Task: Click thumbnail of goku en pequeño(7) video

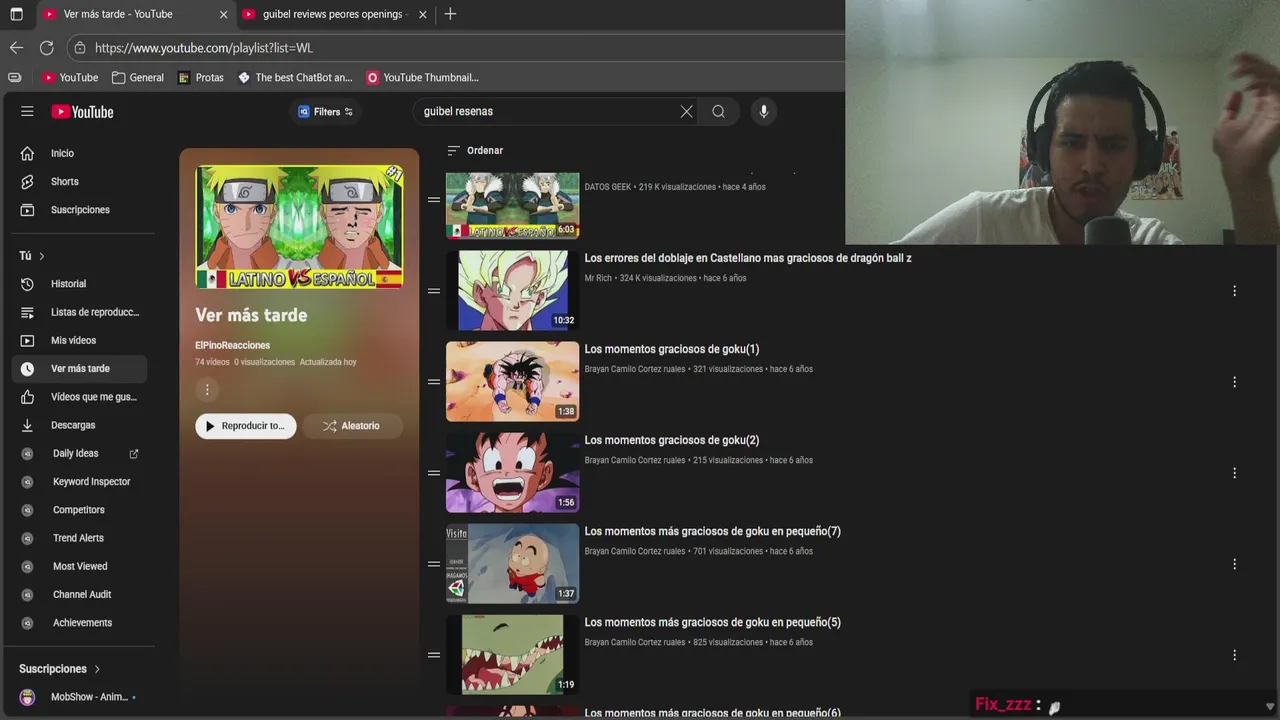Action: 512,563
